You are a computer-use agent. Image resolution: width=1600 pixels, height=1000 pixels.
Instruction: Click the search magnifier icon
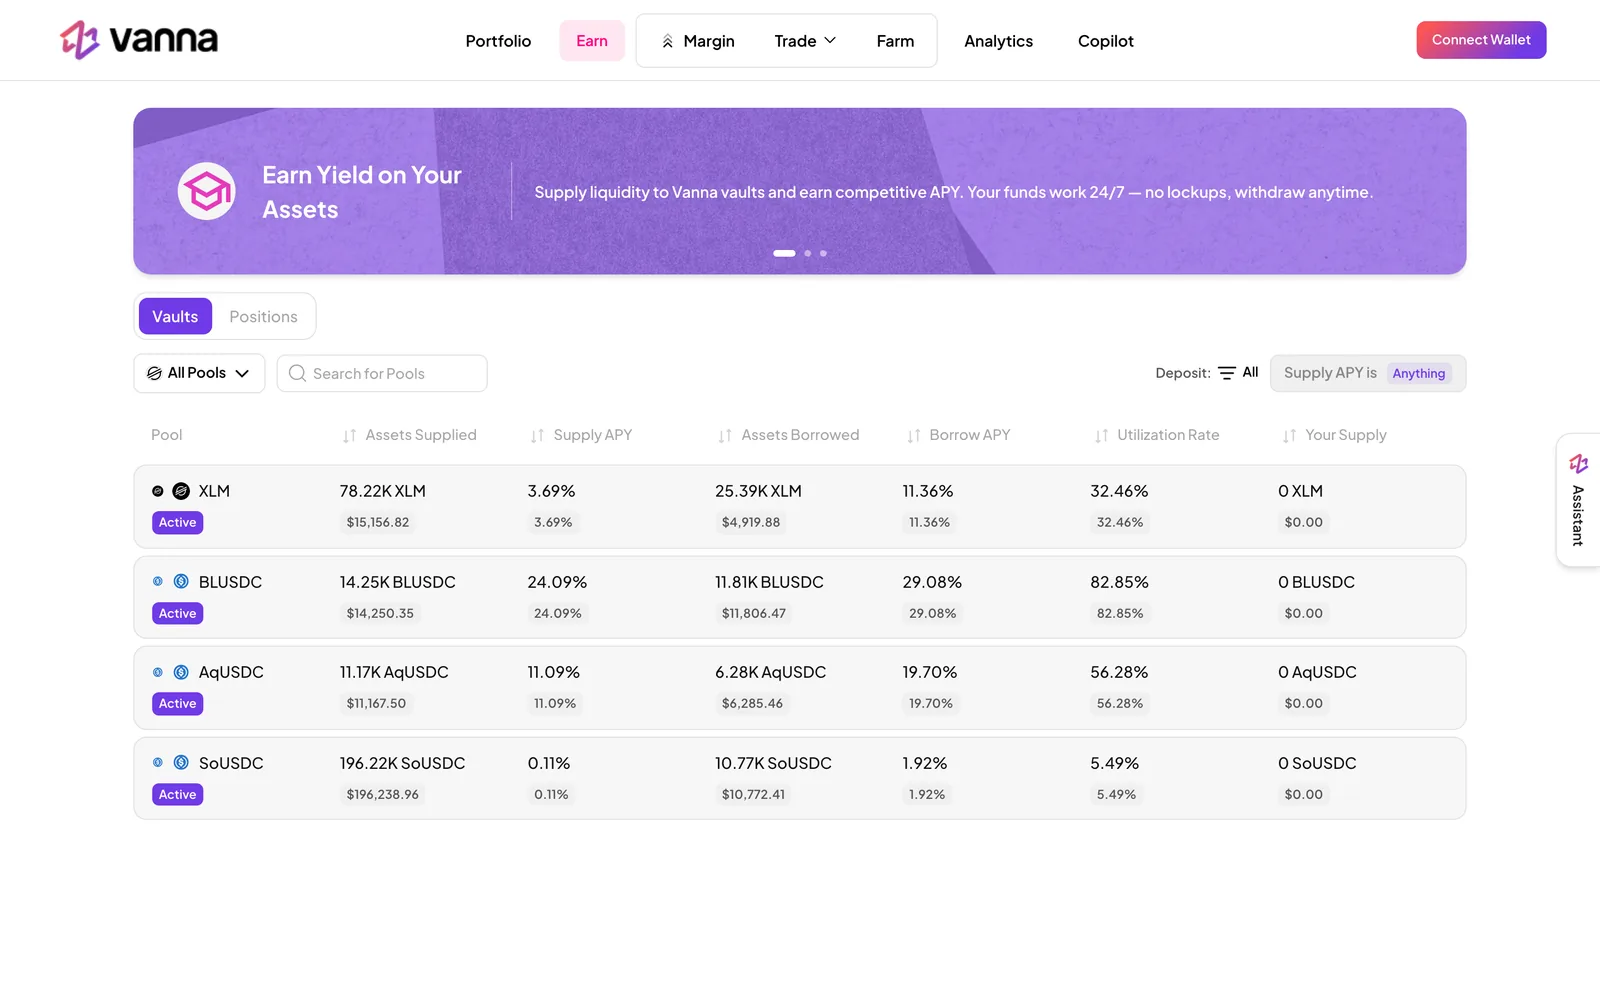[297, 373]
